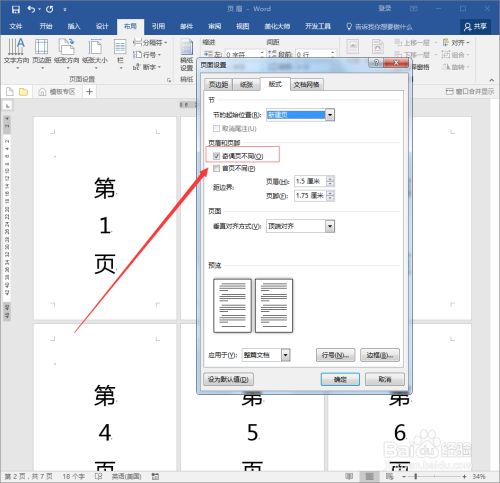
Task: Collapse the ribbon with the chevron
Action: (x=492, y=80)
